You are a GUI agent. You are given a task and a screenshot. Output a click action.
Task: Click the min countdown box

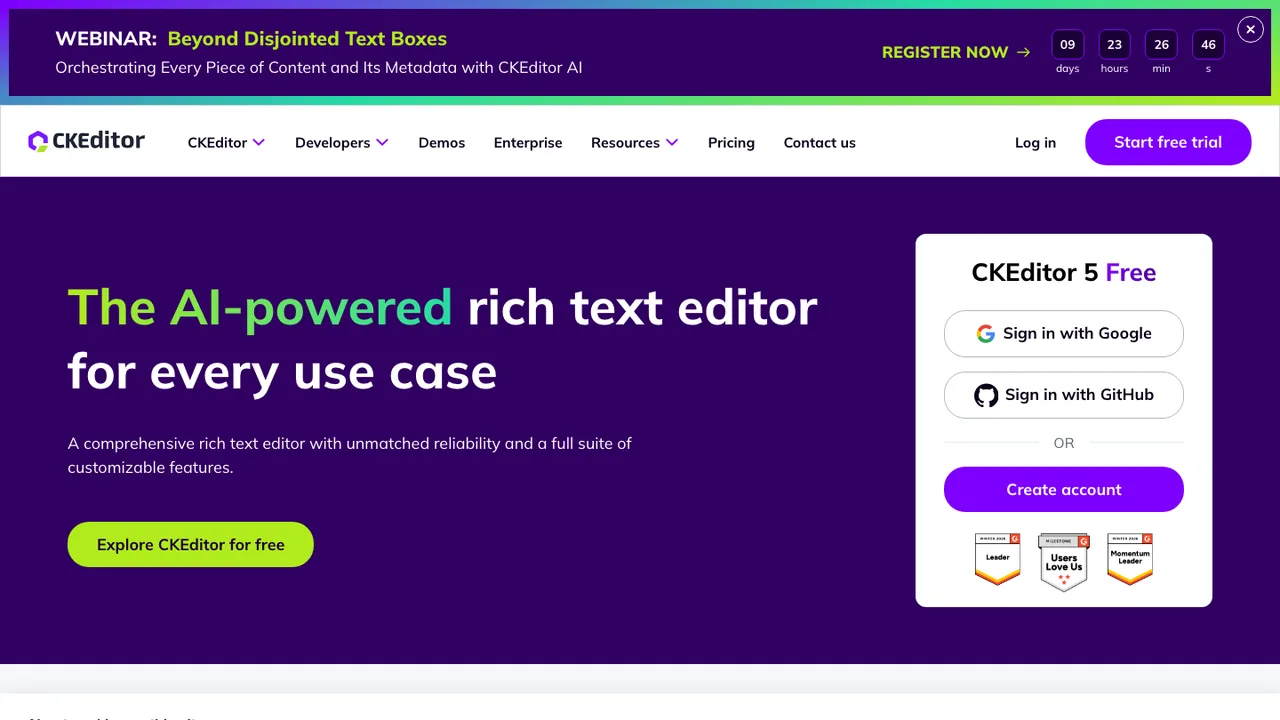1161,45
